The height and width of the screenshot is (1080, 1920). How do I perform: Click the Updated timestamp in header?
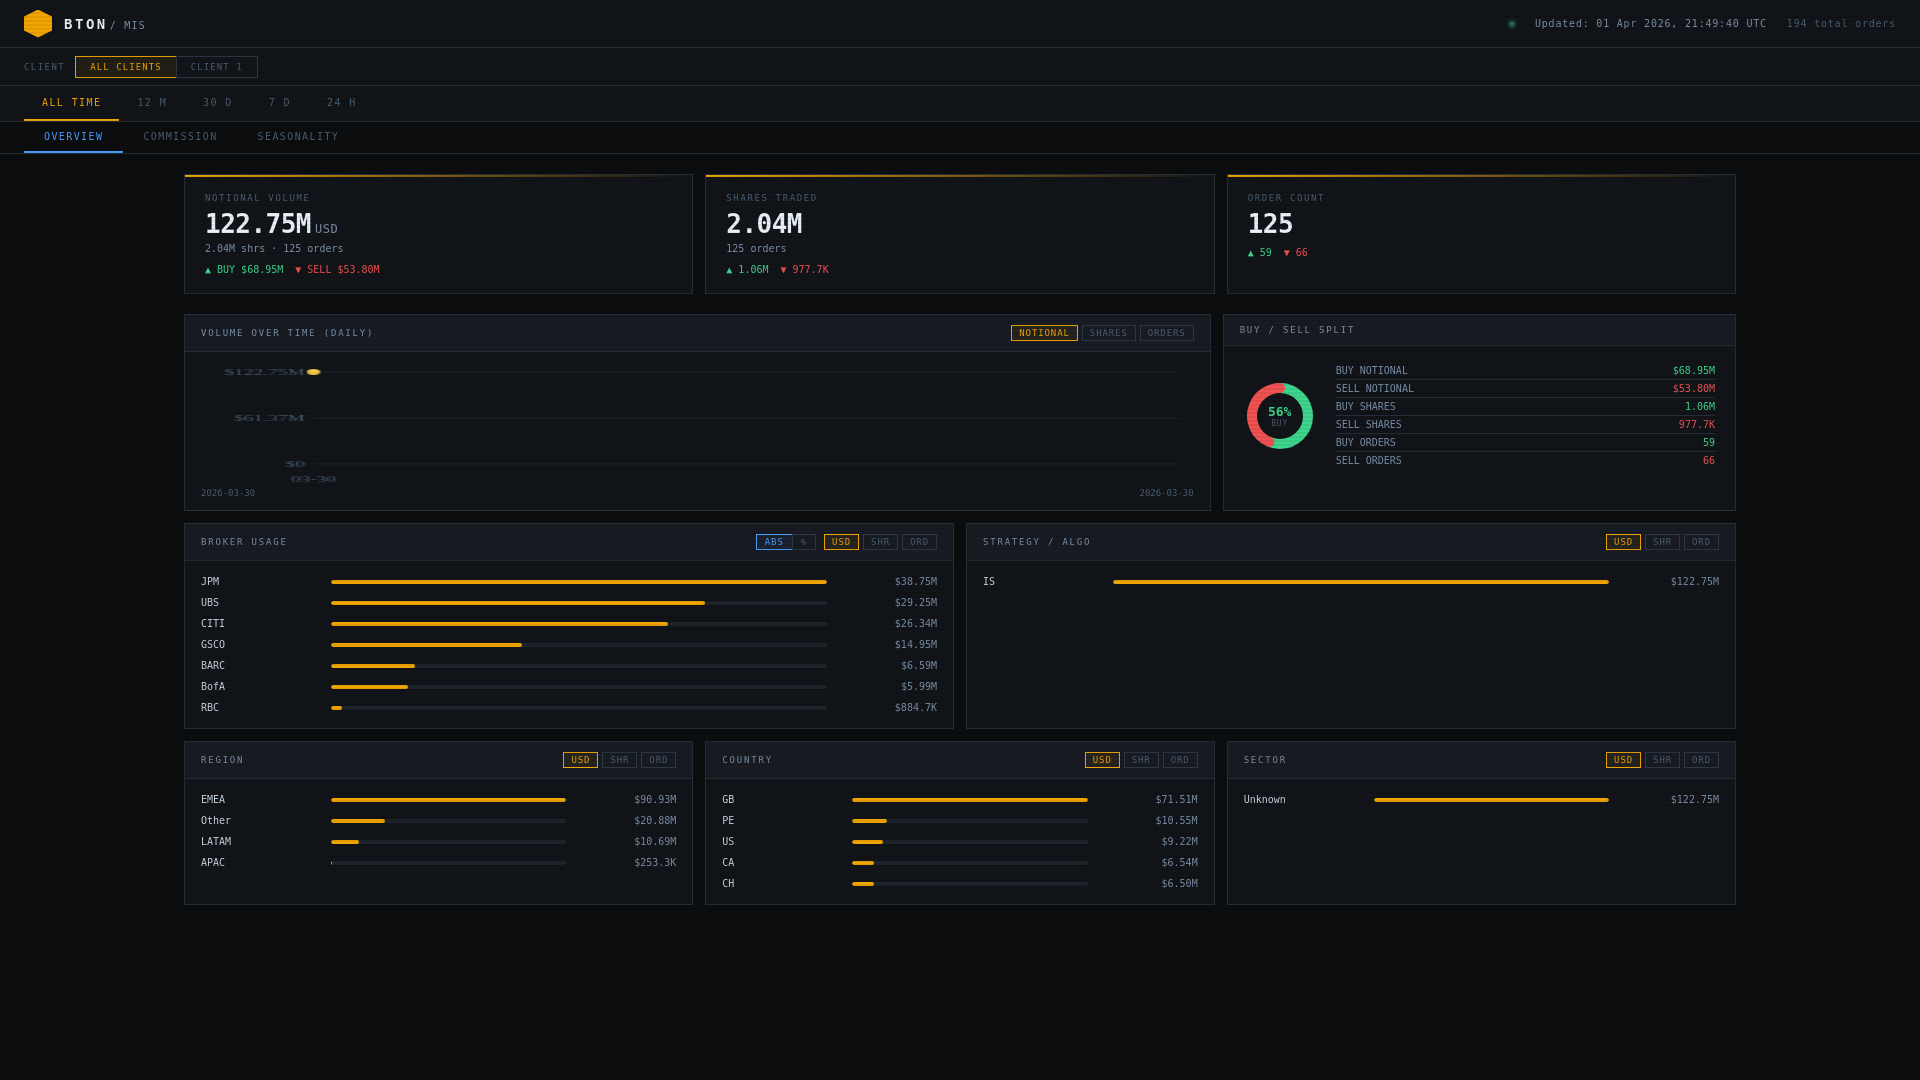click(1651, 24)
